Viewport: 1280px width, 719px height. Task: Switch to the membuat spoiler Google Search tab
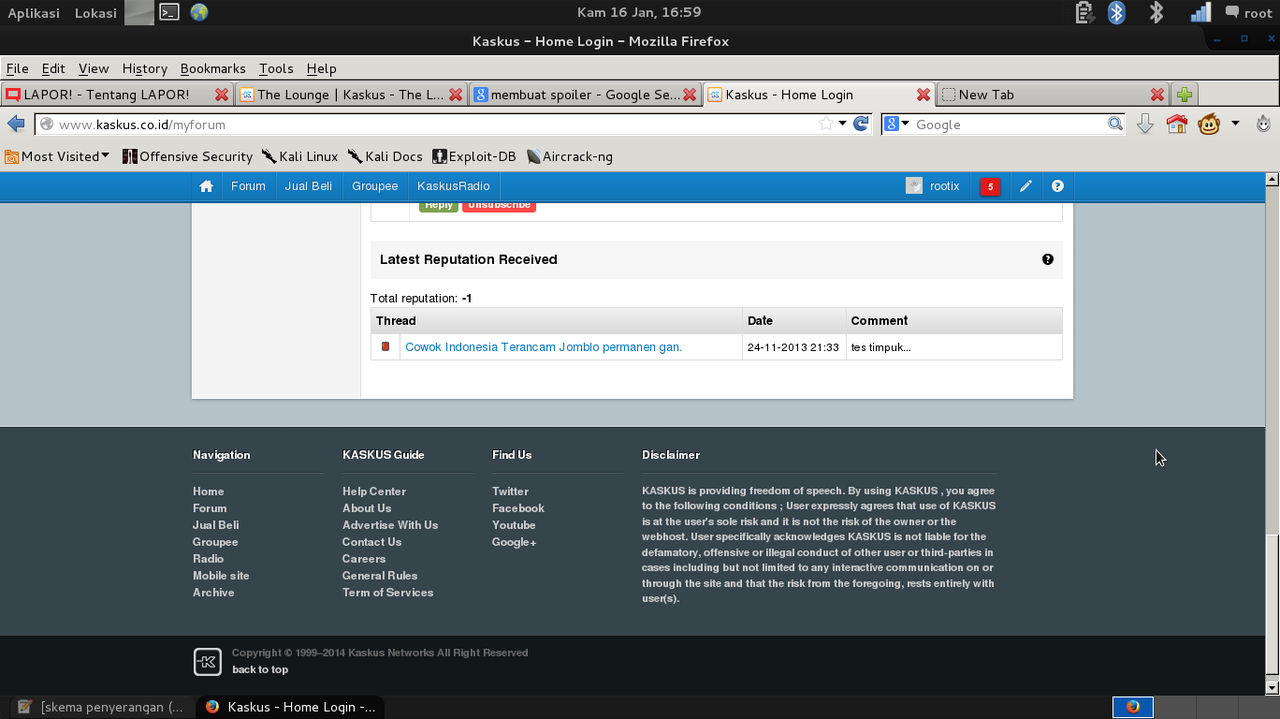(x=585, y=94)
